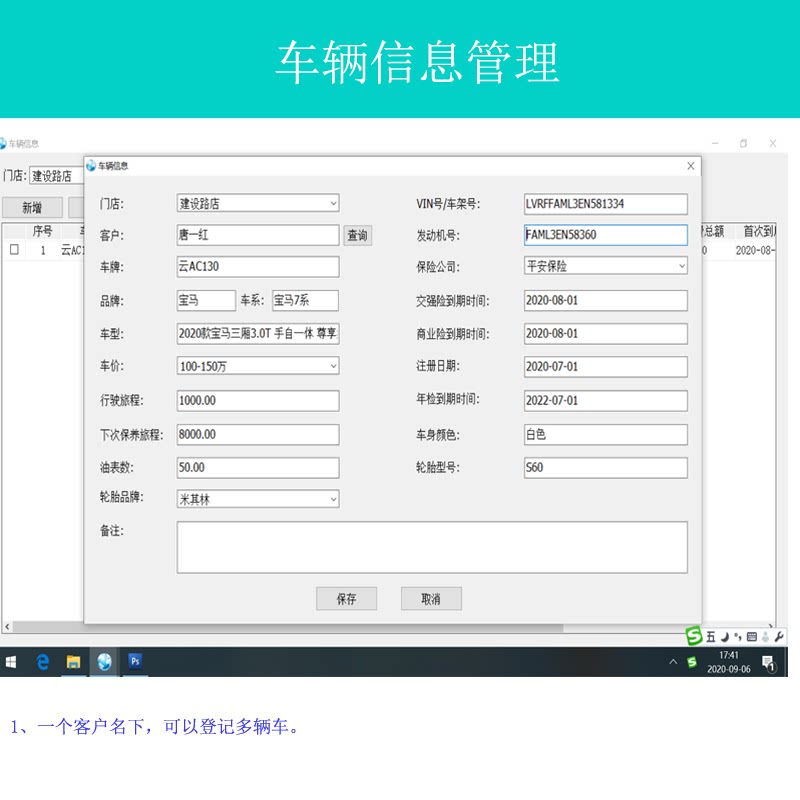Click the 门店 field in background window
The height and width of the screenshot is (800, 800).
pyautogui.click(x=56, y=176)
